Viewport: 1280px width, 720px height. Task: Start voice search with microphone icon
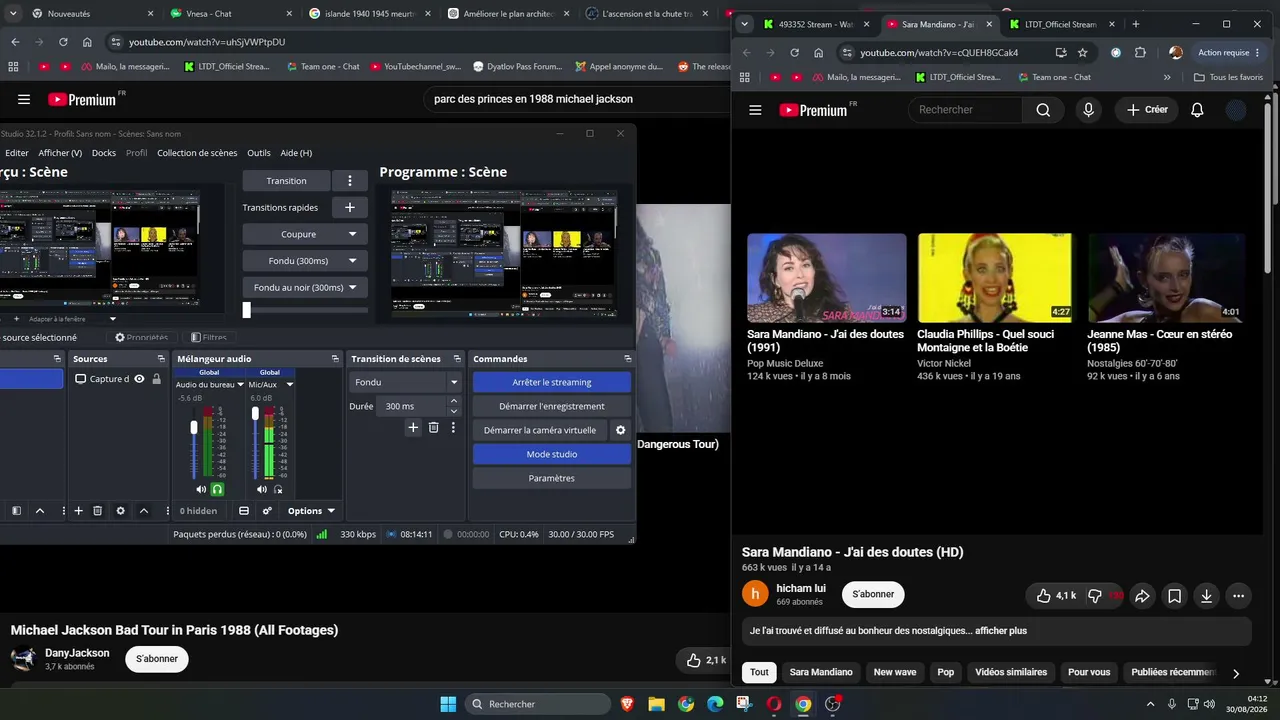click(x=1089, y=110)
